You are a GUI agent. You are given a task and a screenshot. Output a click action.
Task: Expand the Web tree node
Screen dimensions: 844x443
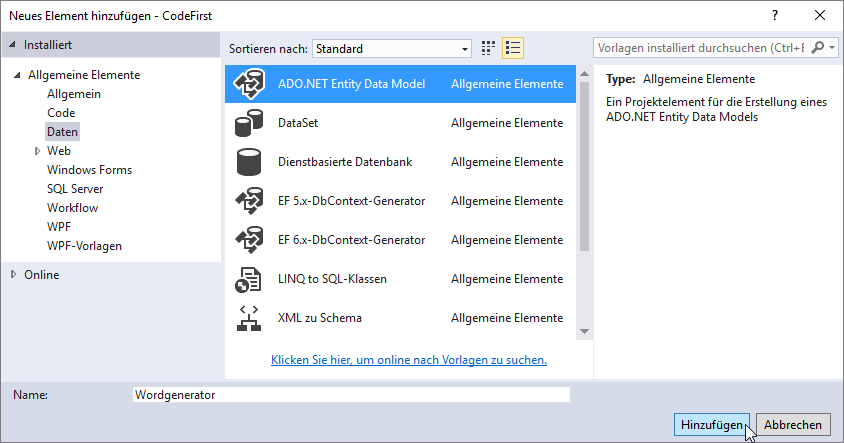pos(37,151)
